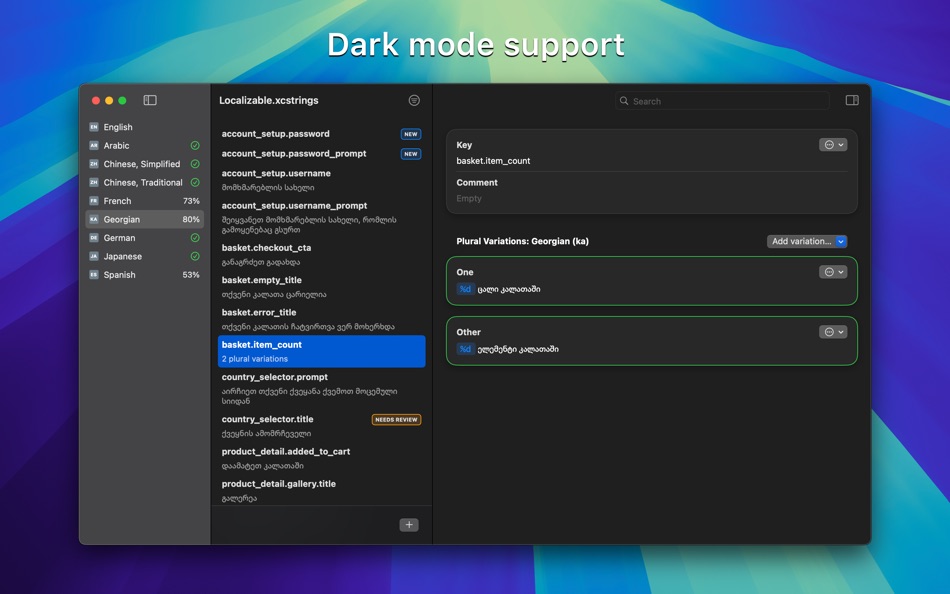950x594 pixels.
Task: Open the filter icon beside Localizable.xcstrings
Action: pos(414,101)
